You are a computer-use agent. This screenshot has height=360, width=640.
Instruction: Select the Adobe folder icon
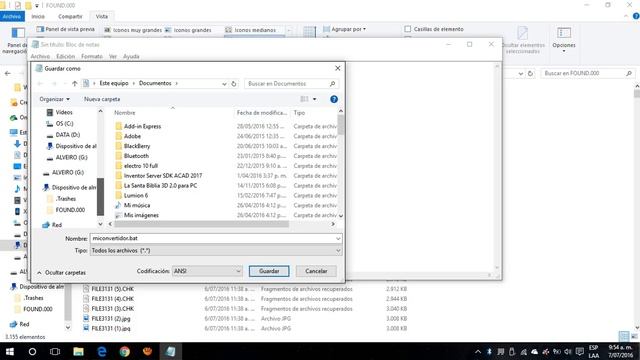pos(119,136)
